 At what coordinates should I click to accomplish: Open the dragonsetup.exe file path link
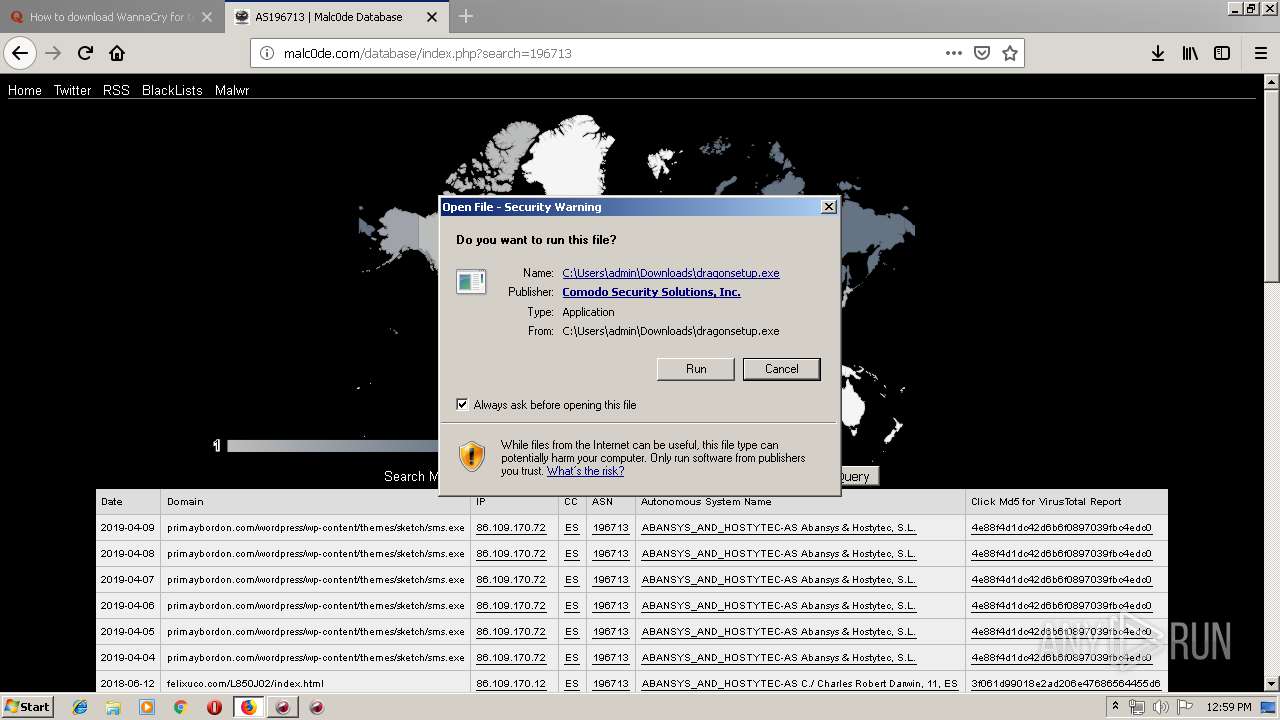[x=671, y=273]
